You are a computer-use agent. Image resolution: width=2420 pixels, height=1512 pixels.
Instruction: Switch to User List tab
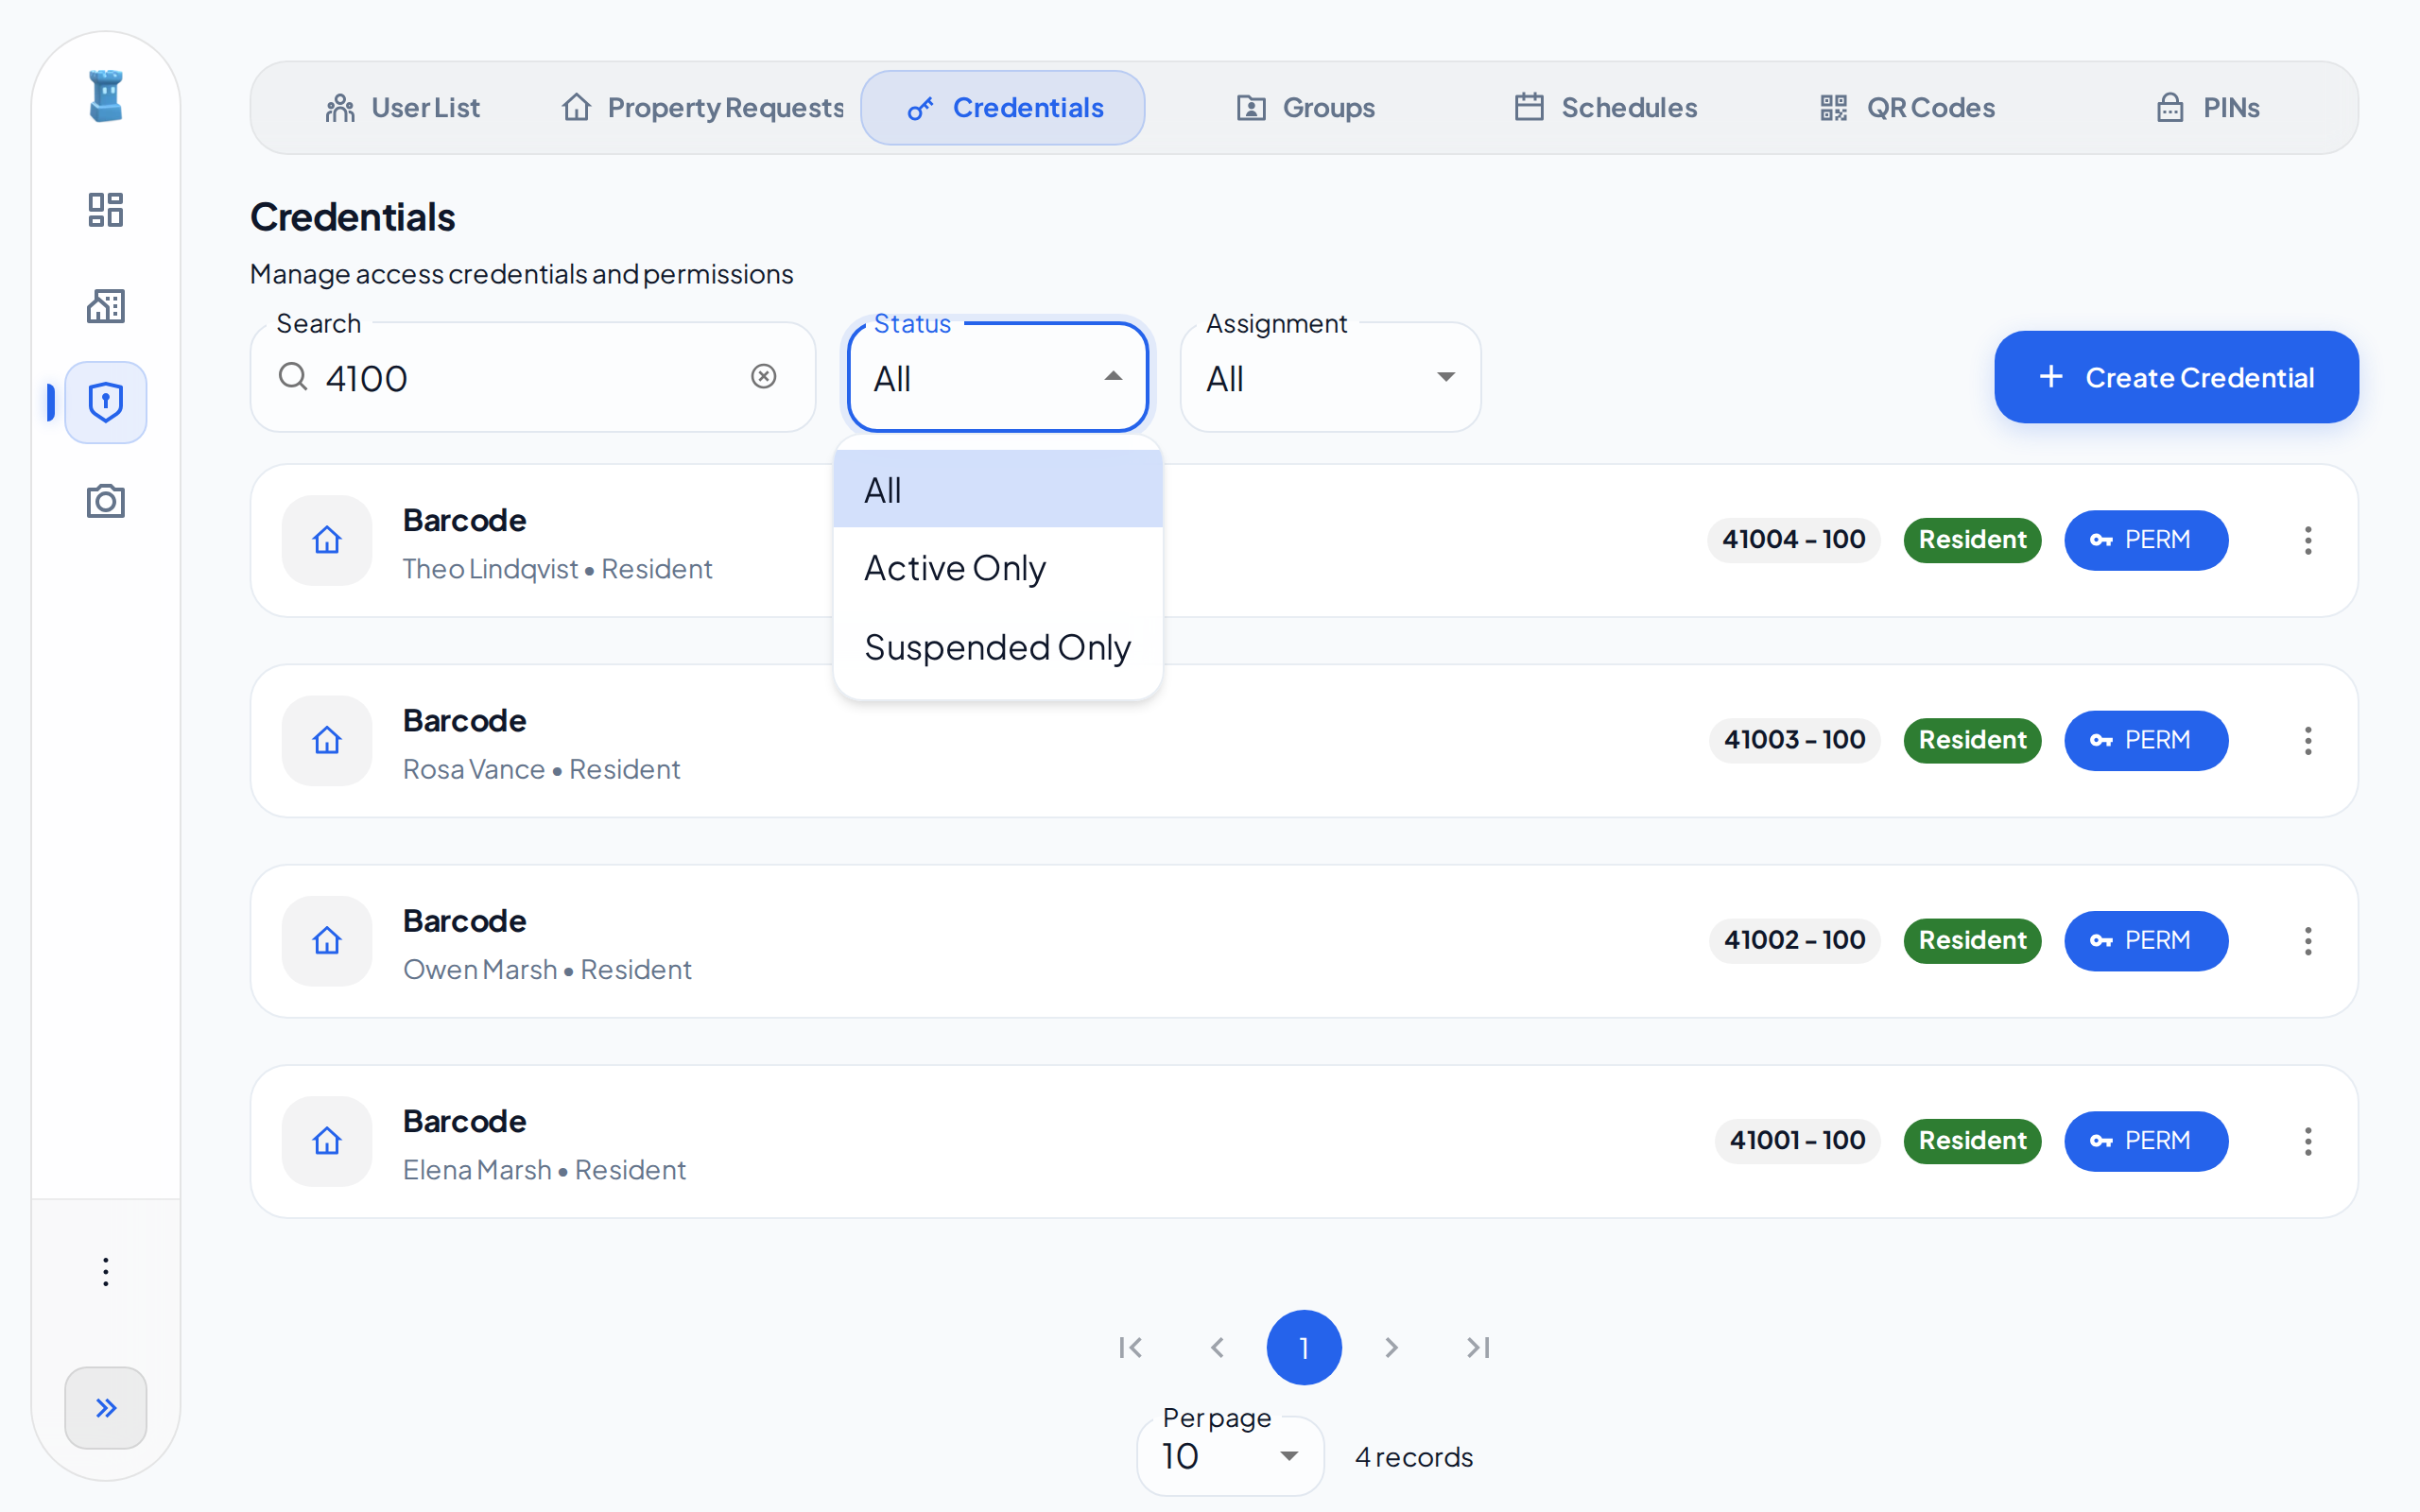pos(402,108)
